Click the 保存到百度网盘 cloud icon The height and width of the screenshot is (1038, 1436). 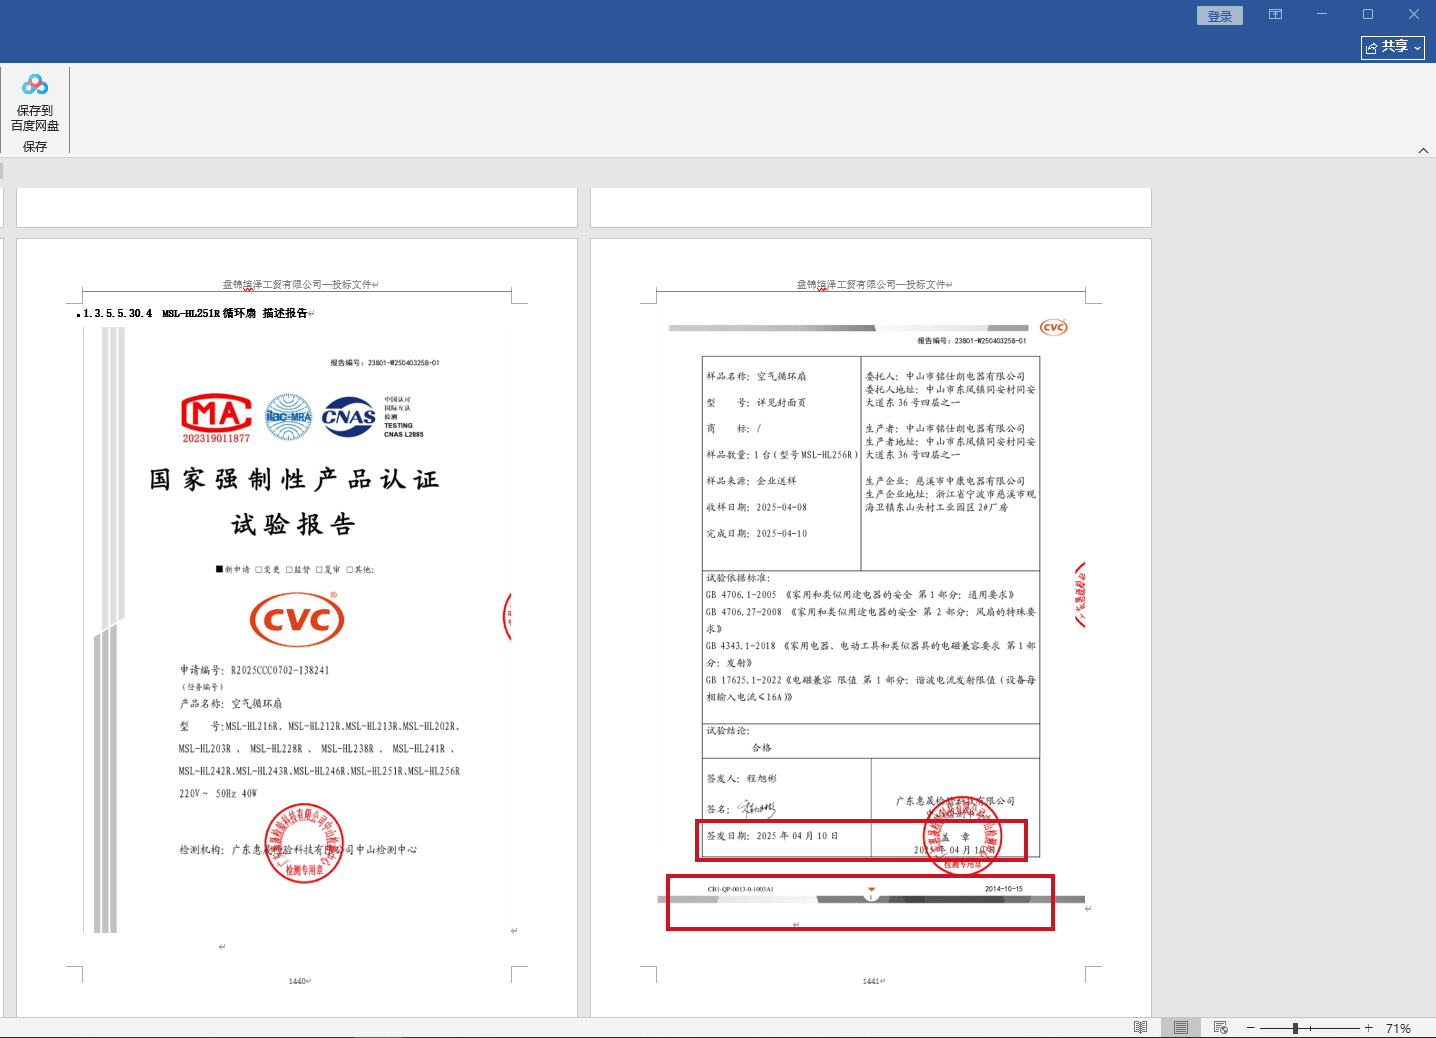point(35,85)
